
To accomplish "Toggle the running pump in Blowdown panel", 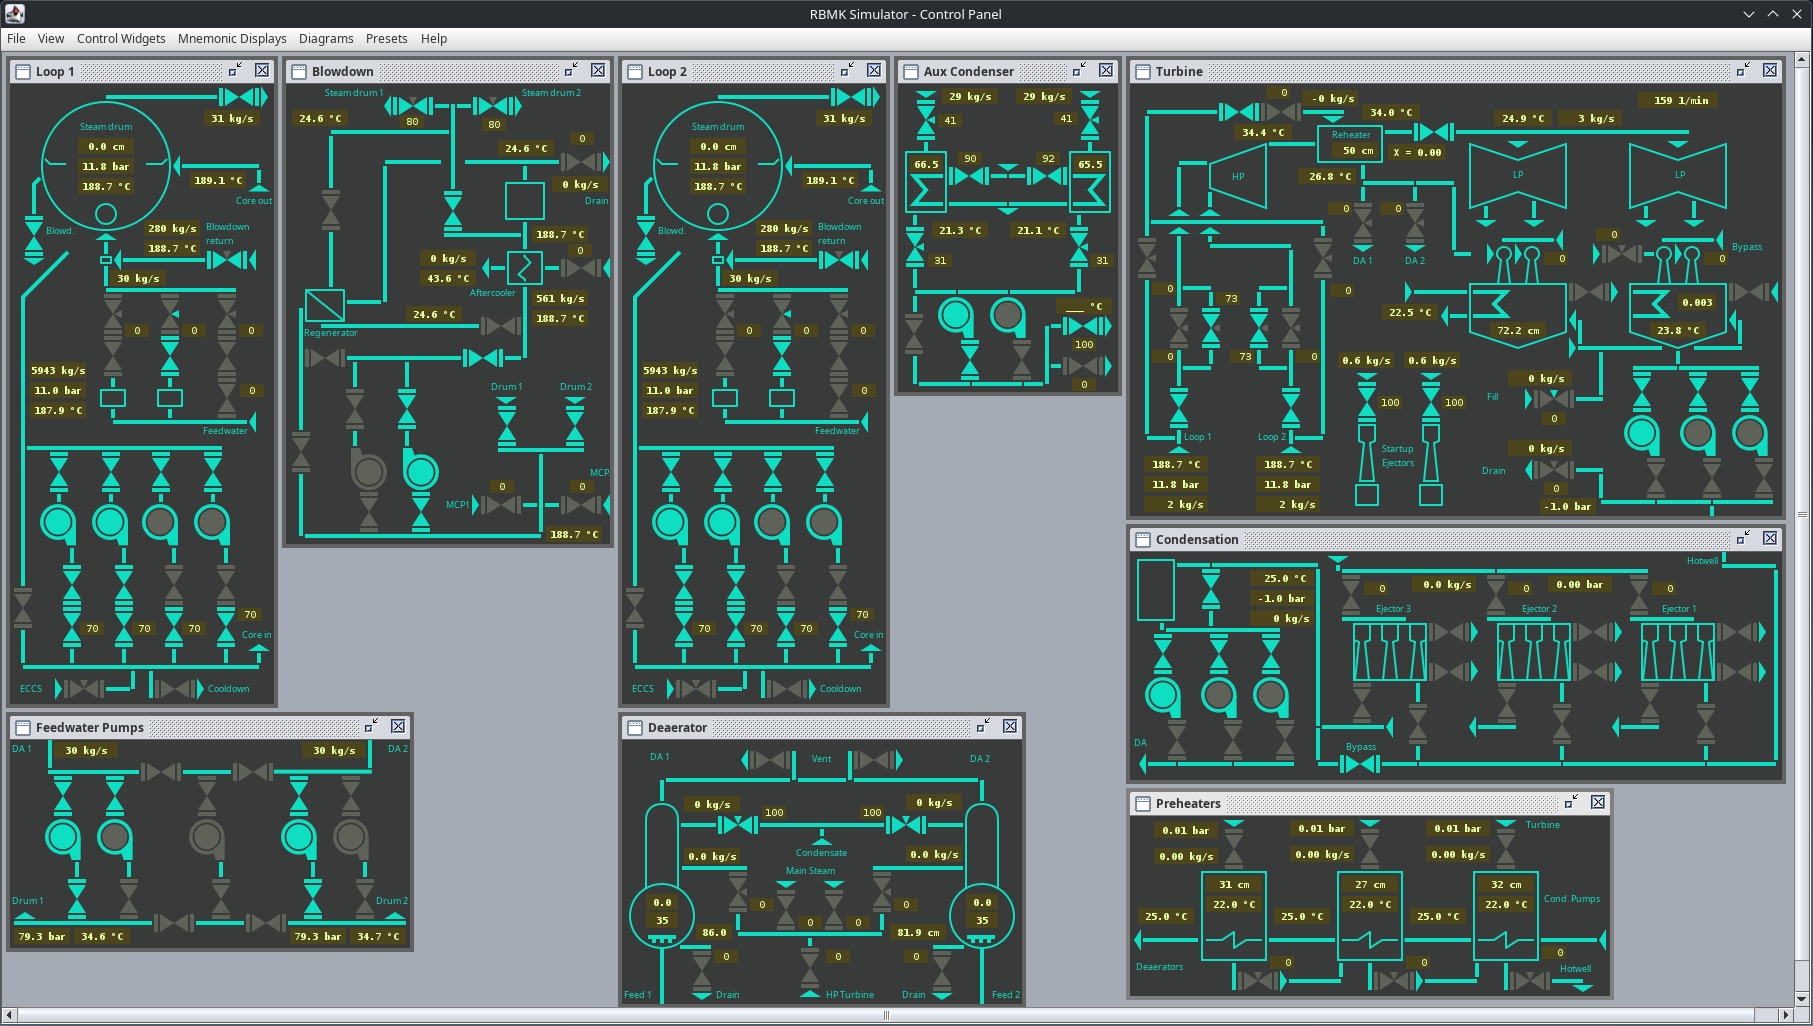I will (x=421, y=471).
